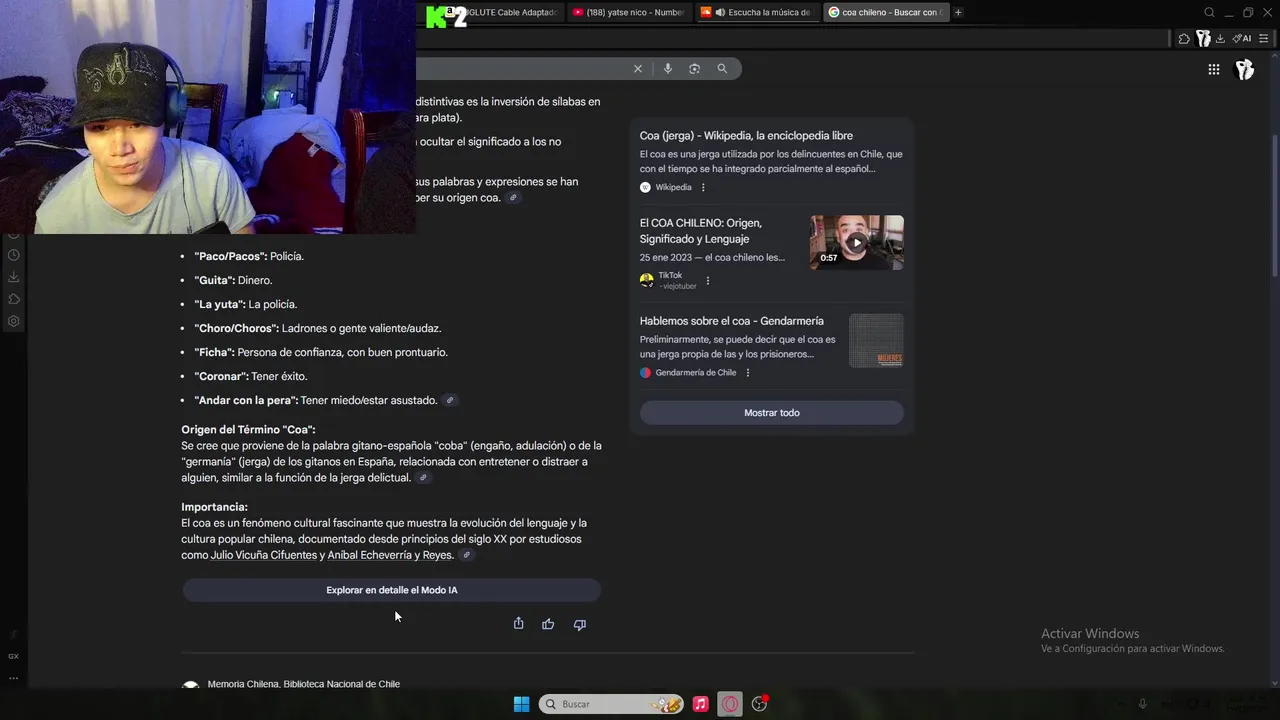Click taskbar microphone tray icon
The width and height of the screenshot is (1280, 720).
[1142, 704]
